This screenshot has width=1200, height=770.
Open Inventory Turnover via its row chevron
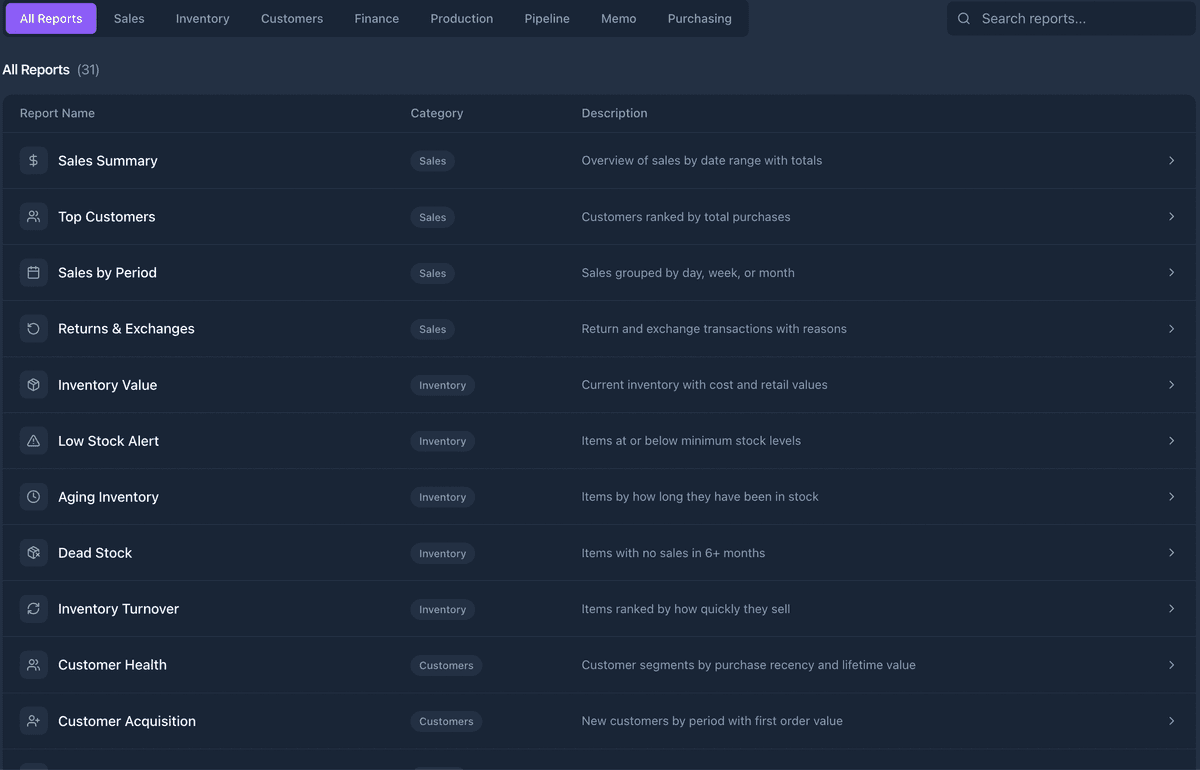[1171, 608]
